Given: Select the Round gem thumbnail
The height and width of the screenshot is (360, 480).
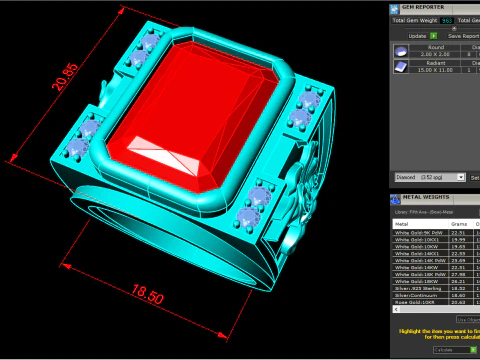Looking at the screenshot, I should [401, 51].
